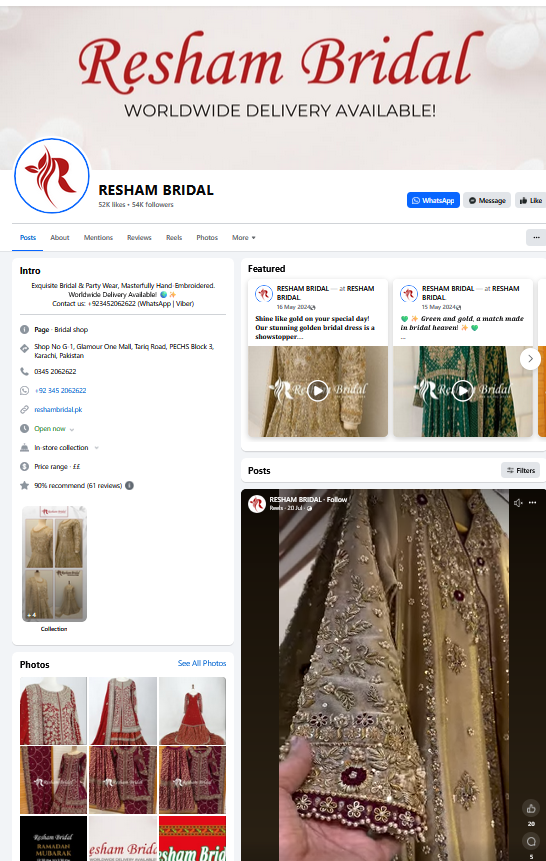
Task: Click the link icon beside reshambridal.pk
Action: coord(24,410)
